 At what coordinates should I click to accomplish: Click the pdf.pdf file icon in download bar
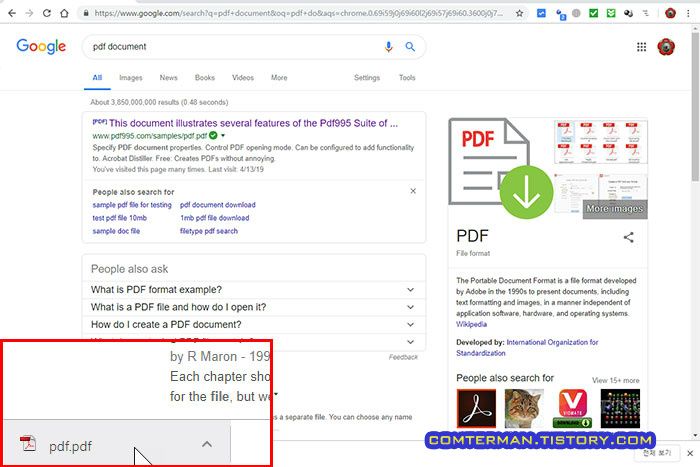pyautogui.click(x=28, y=444)
